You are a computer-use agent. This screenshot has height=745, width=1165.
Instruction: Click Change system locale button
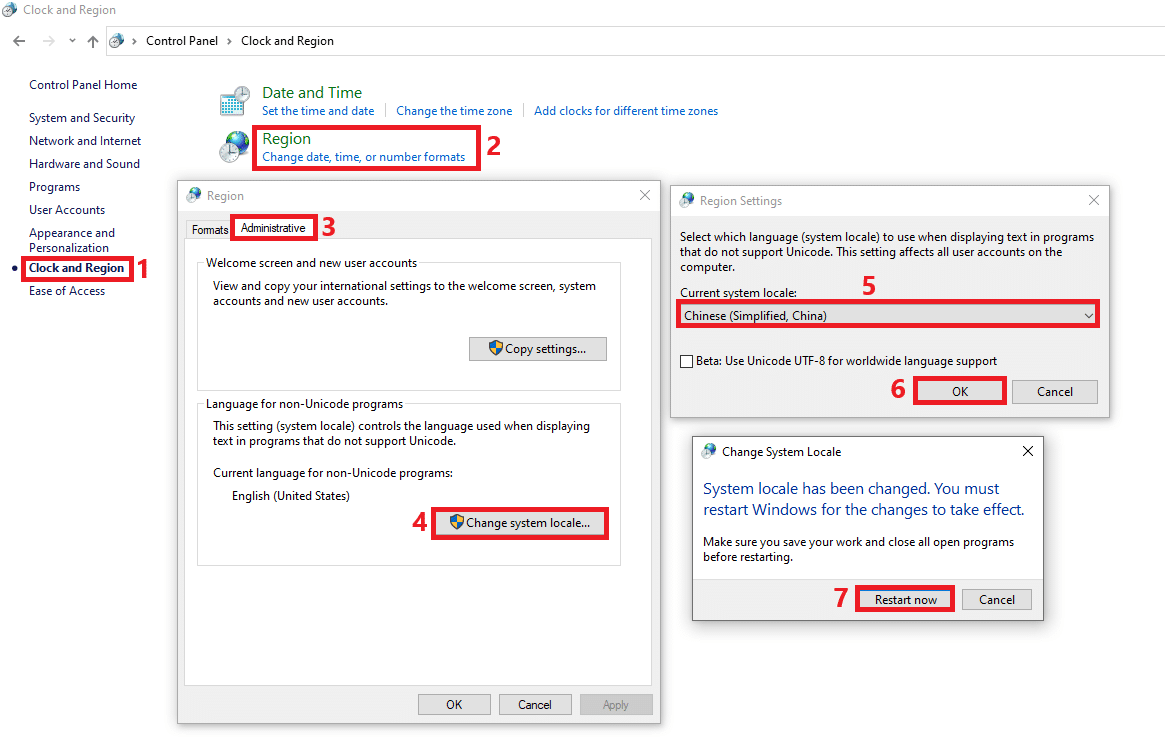click(x=520, y=523)
